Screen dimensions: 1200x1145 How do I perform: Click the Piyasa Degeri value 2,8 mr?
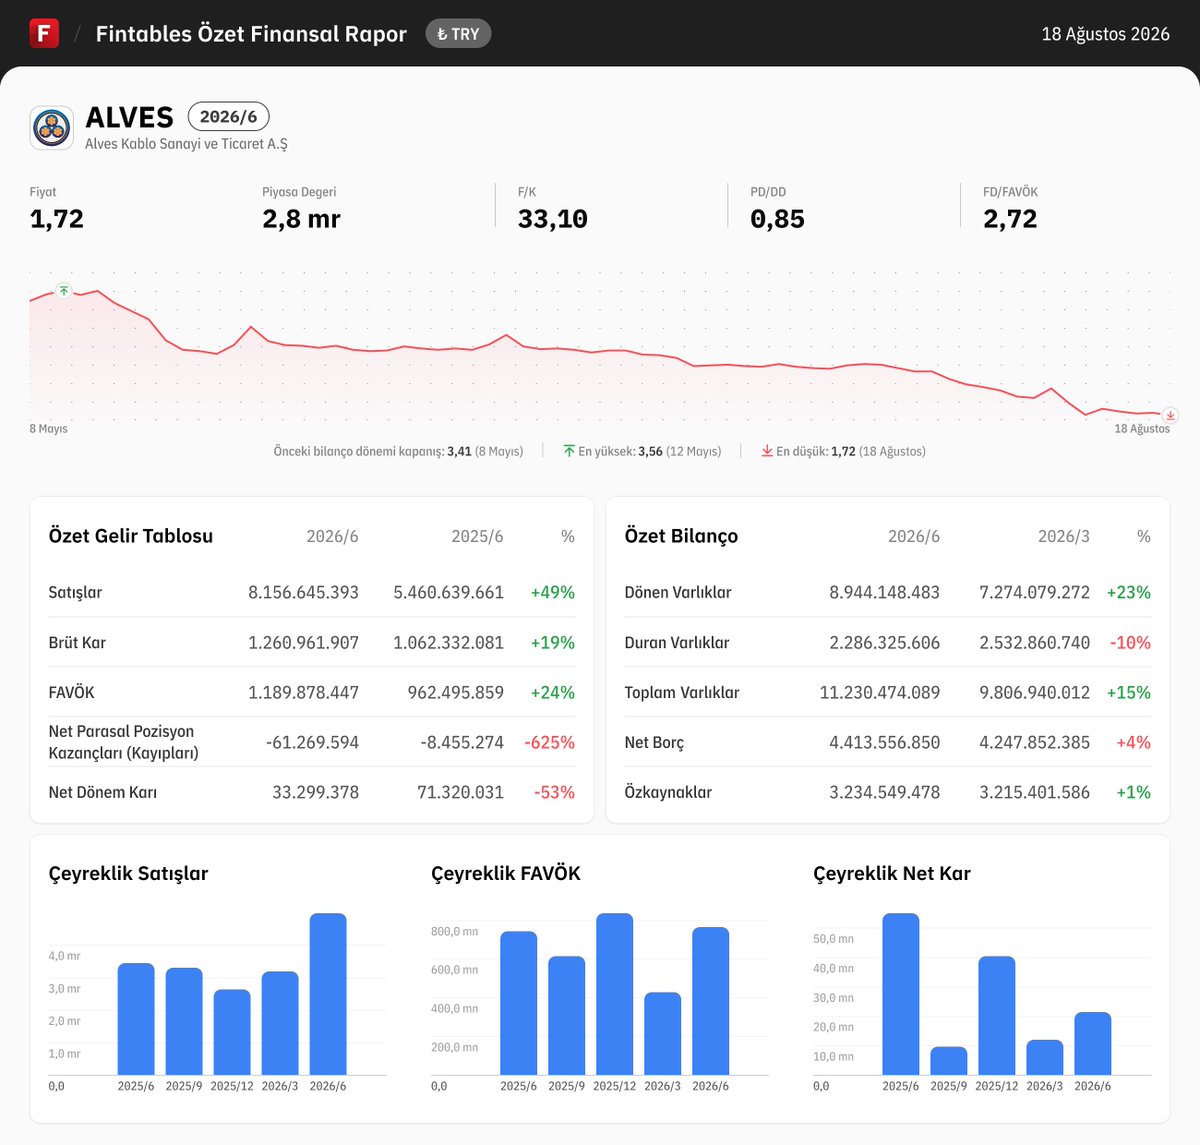point(301,219)
